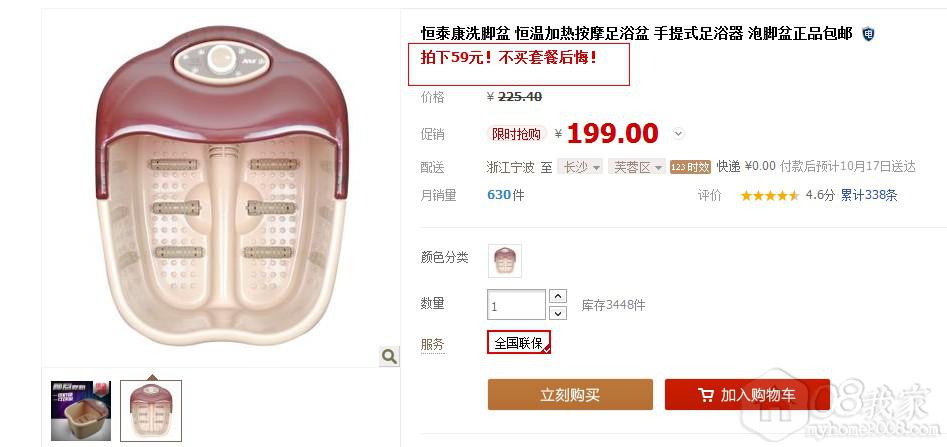The height and width of the screenshot is (447, 947).
Task: Increase quantity with the up arrow
Action: (x=559, y=296)
